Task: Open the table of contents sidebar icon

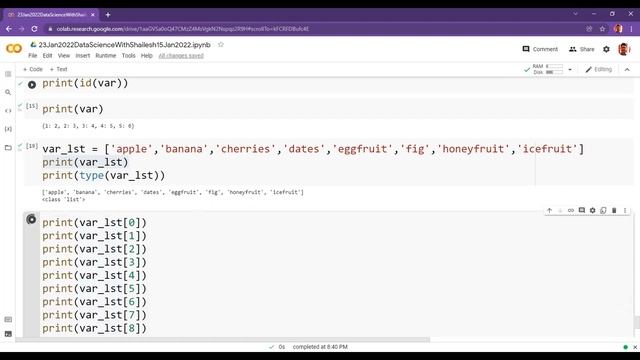Action: coord(8,74)
